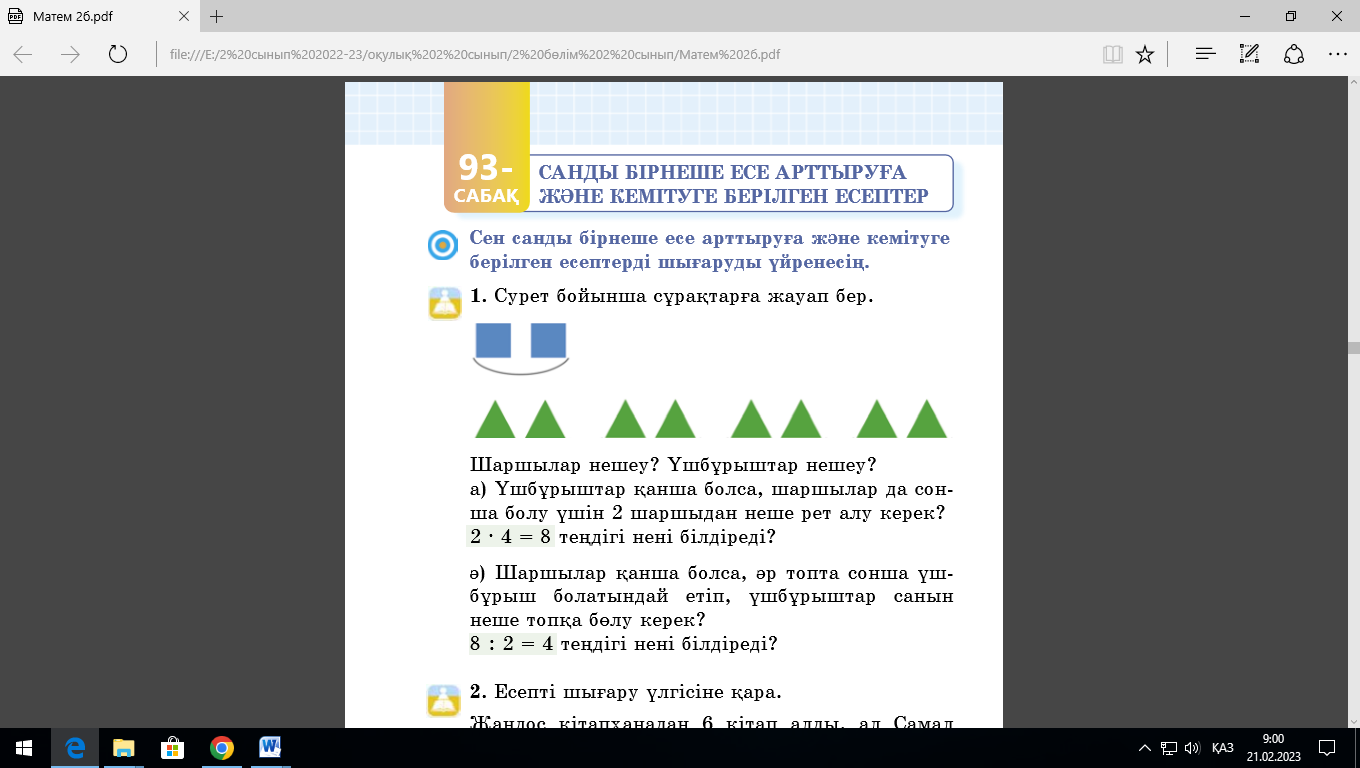Open the Hub favorites and history panel

[x=1206, y=54]
